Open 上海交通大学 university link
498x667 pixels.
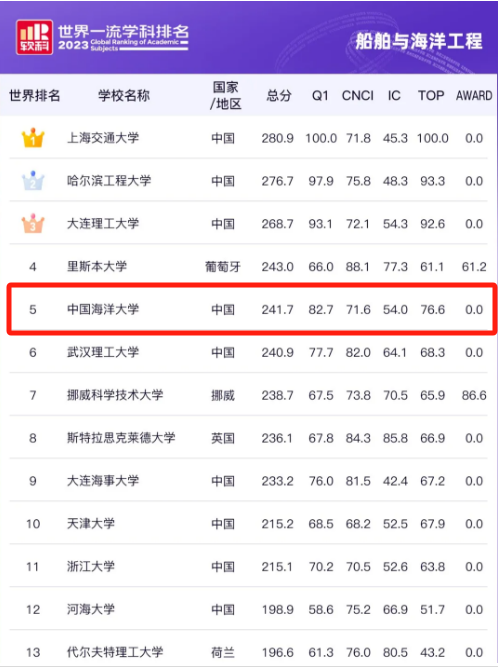click(103, 138)
